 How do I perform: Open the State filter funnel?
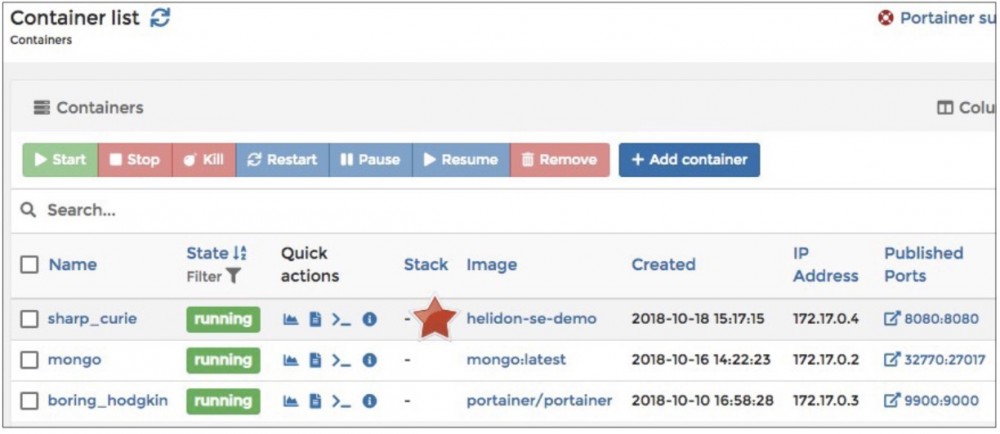click(233, 277)
